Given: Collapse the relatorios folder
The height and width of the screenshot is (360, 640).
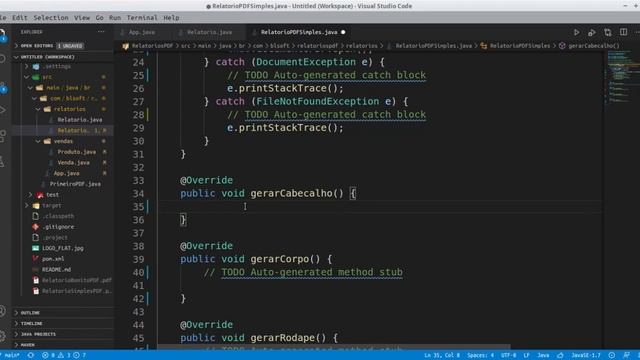Looking at the screenshot, I should [69, 109].
